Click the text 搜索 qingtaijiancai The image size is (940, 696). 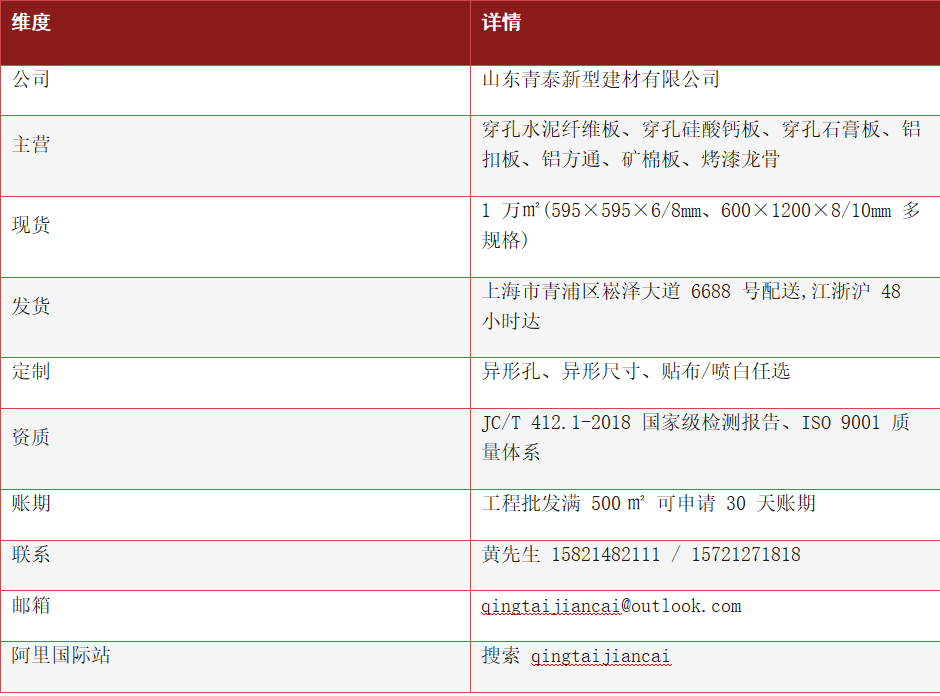click(x=576, y=656)
